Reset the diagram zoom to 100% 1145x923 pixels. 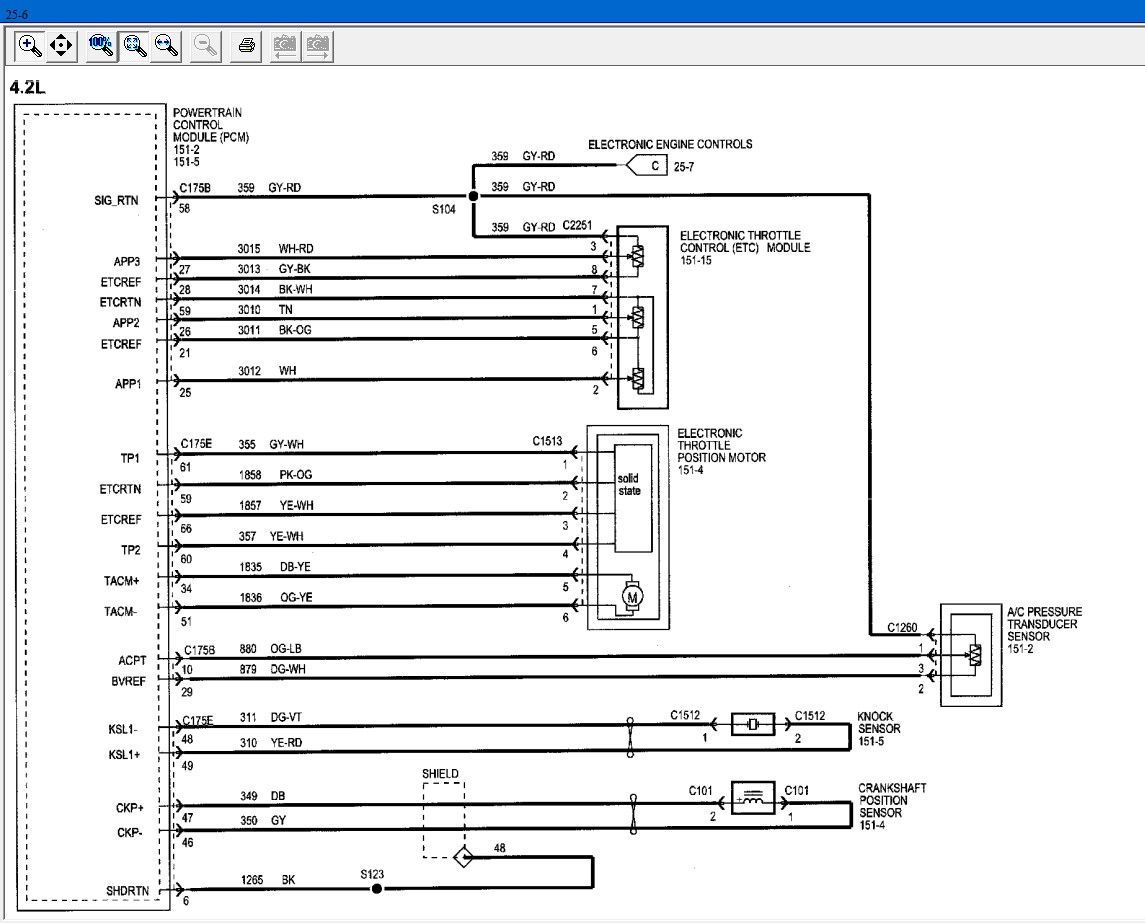click(101, 45)
